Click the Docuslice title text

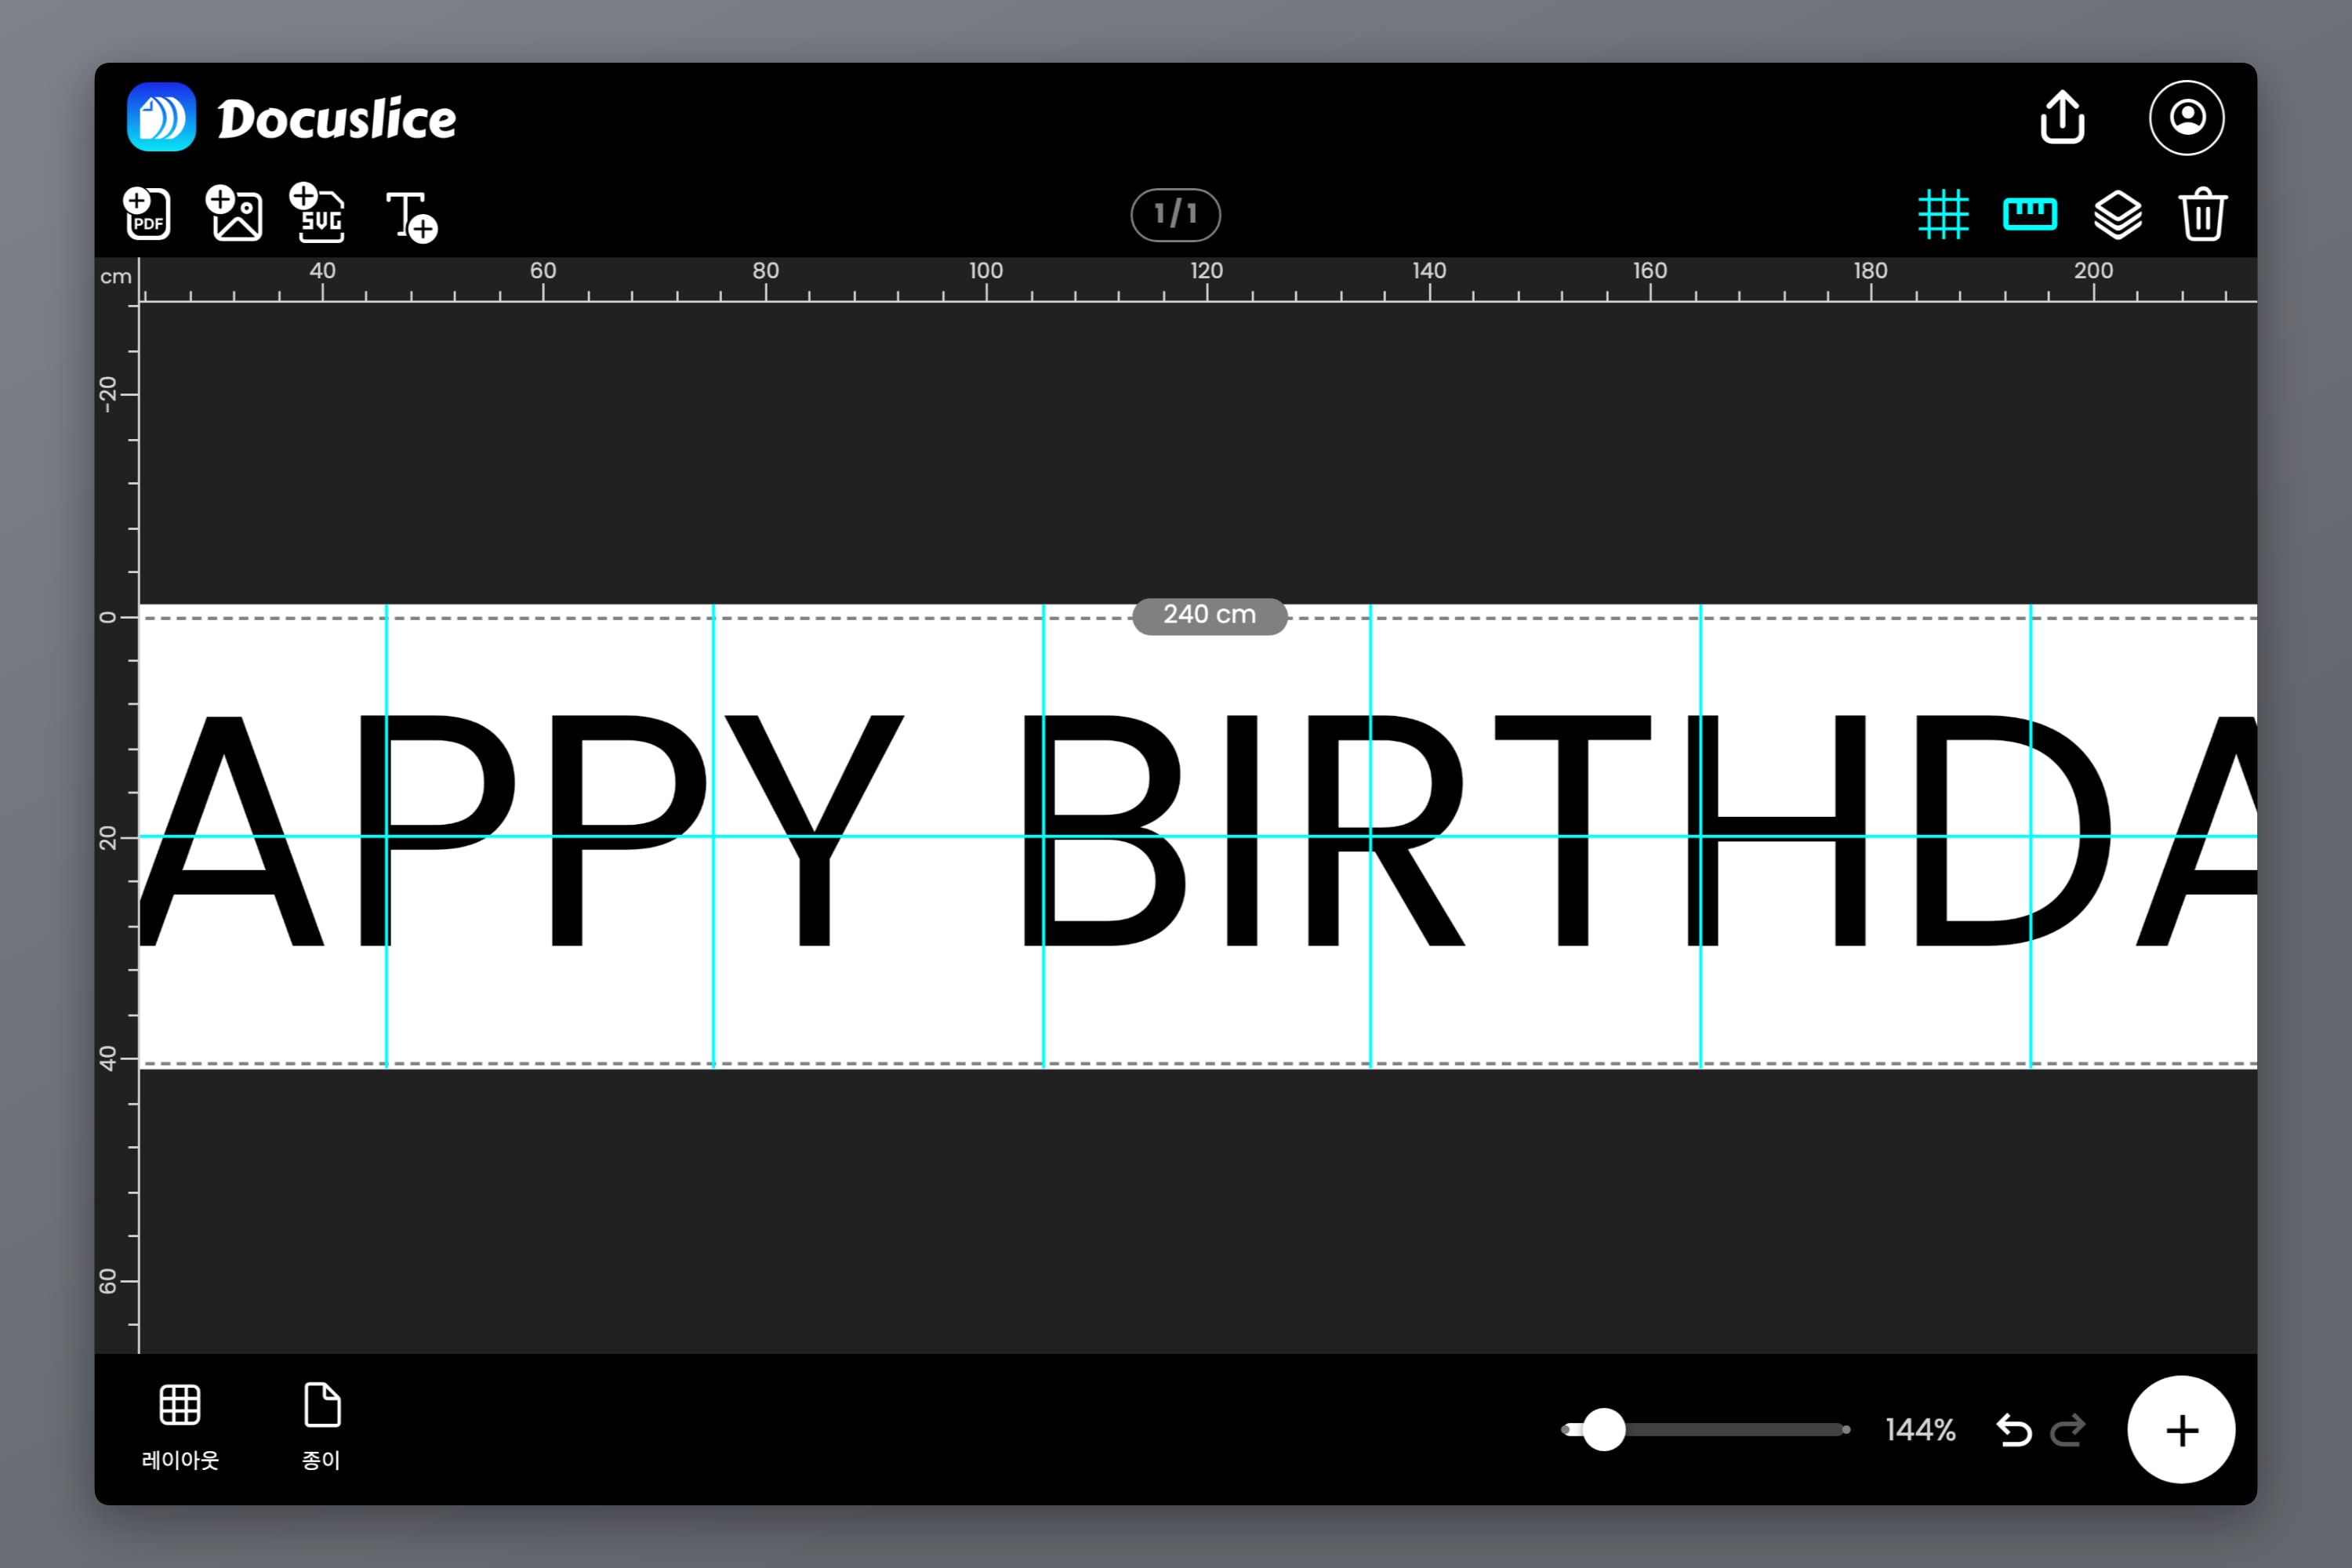click(337, 119)
